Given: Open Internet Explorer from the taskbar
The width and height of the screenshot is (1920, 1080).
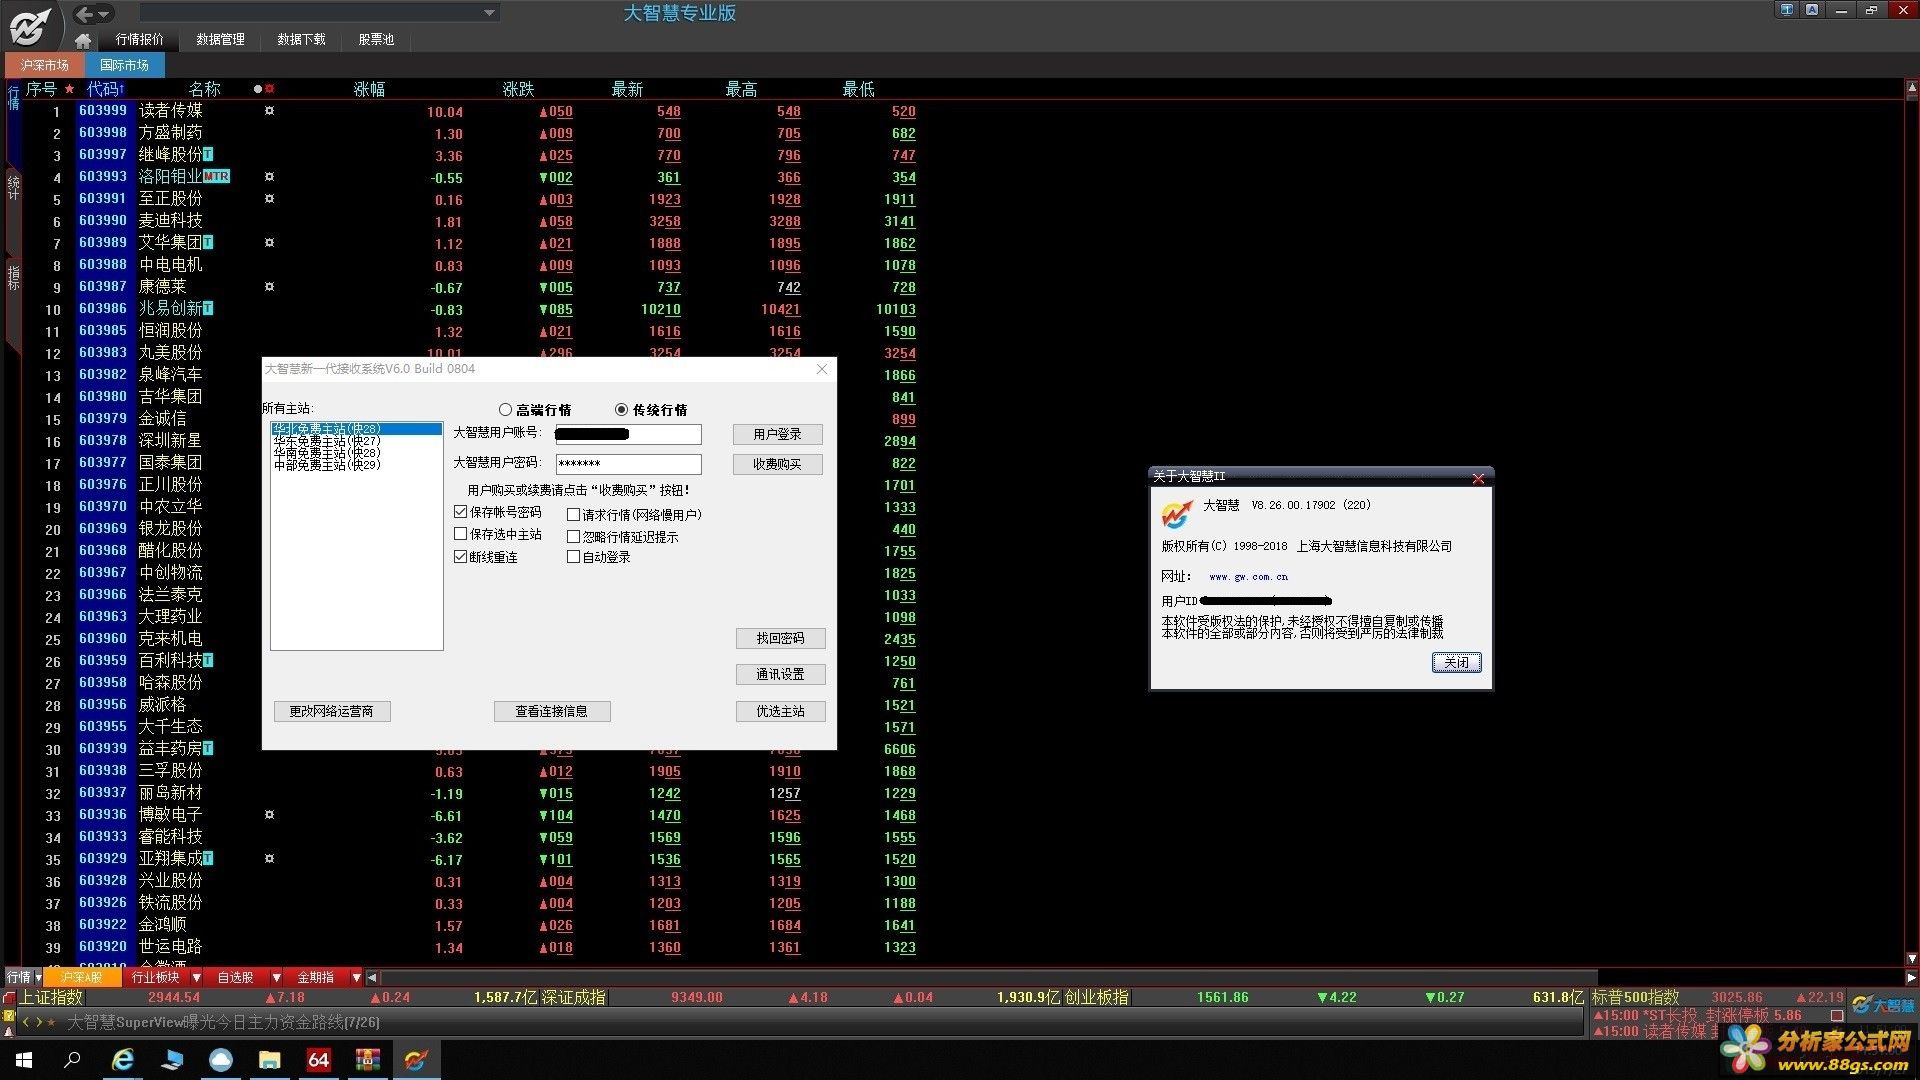Looking at the screenshot, I should tap(123, 1060).
